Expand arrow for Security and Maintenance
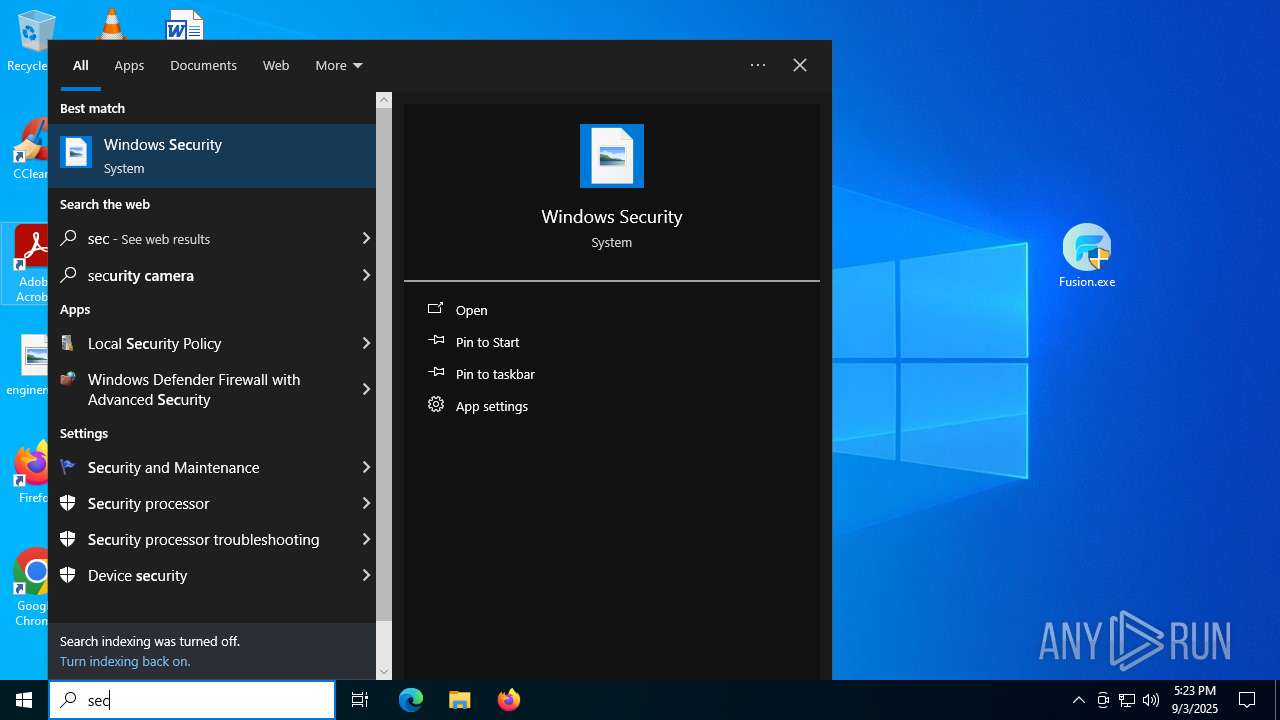The image size is (1280, 720). click(366, 467)
